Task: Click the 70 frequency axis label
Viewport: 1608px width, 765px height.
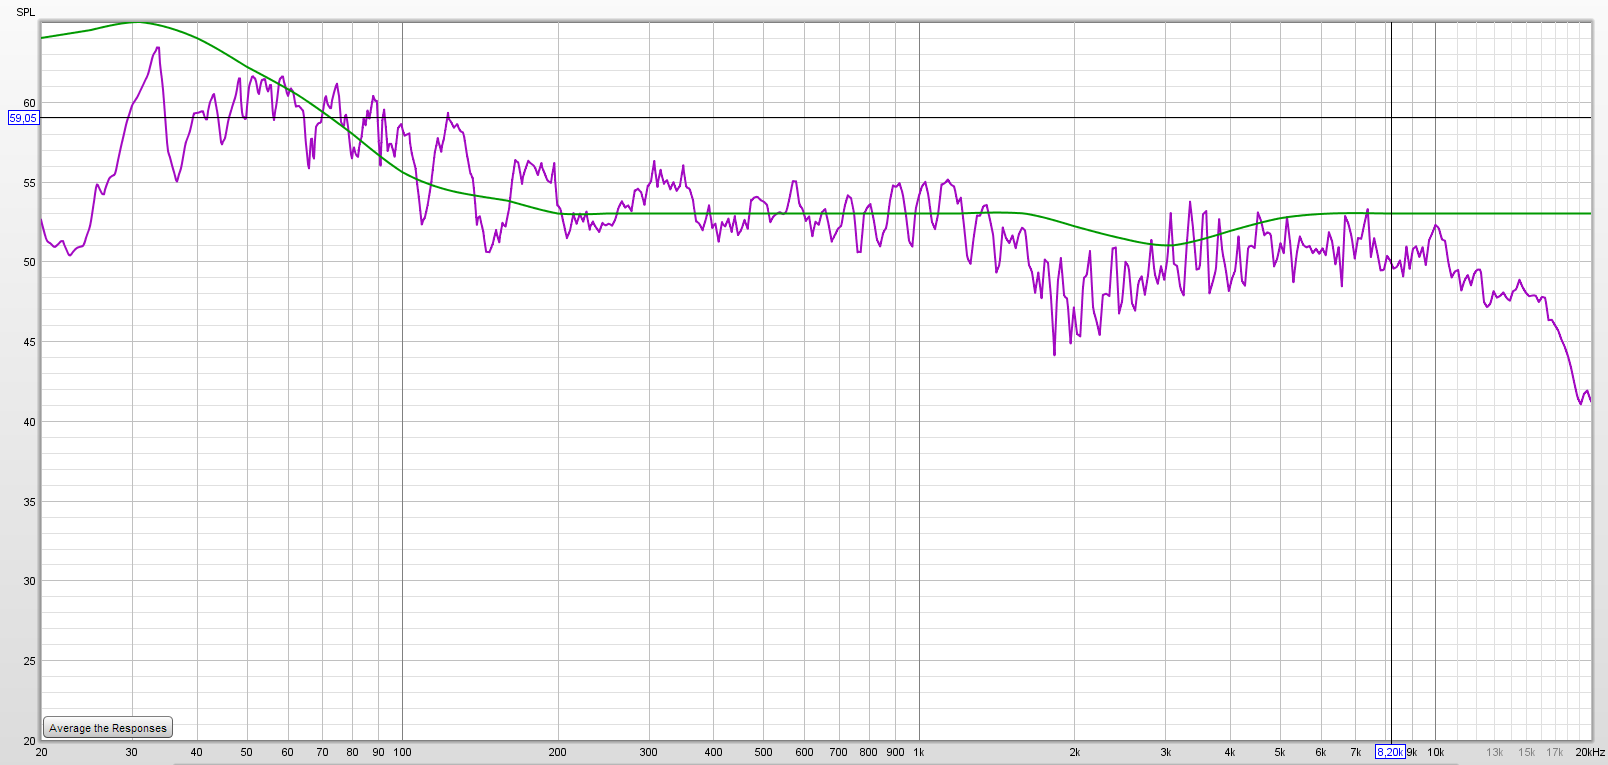Action: (x=322, y=752)
